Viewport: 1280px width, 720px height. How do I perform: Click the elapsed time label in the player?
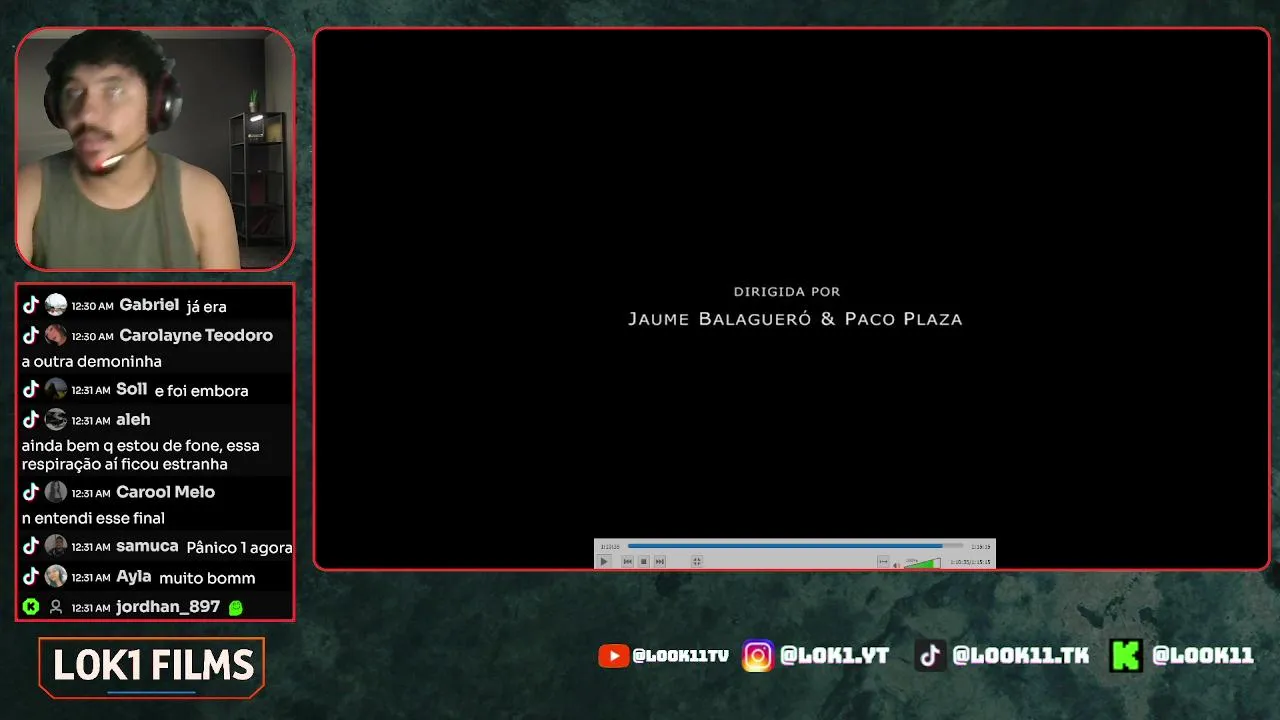[x=610, y=546]
